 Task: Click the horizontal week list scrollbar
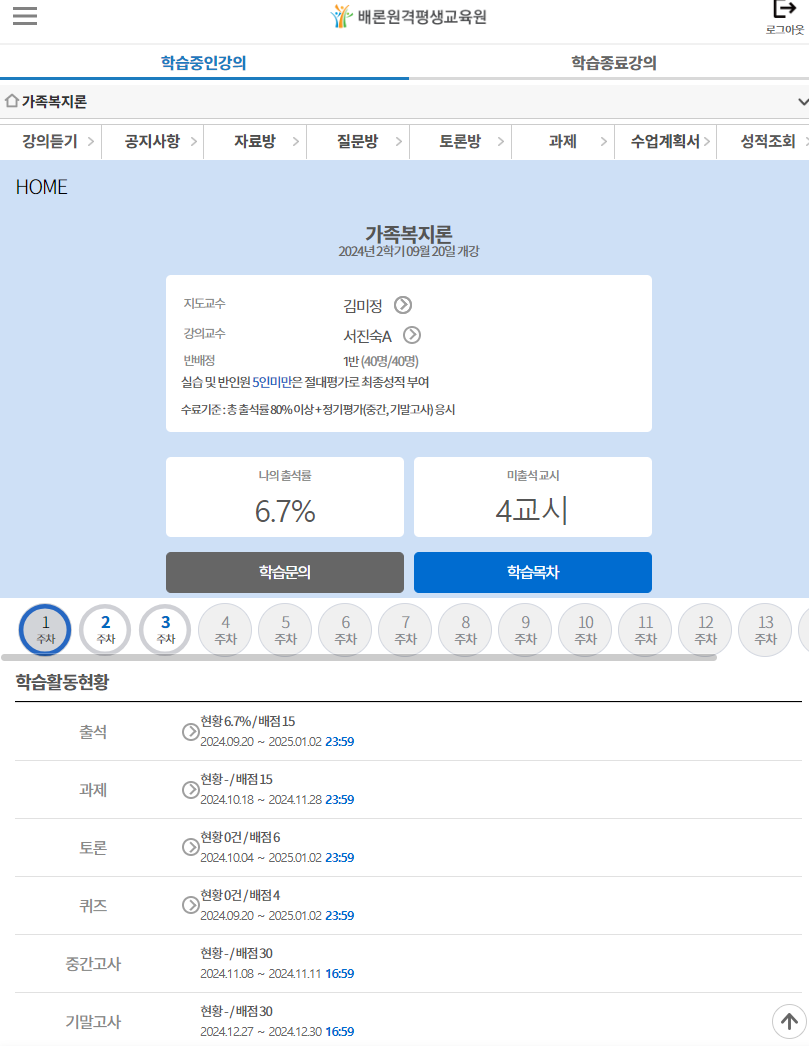[x=358, y=658]
